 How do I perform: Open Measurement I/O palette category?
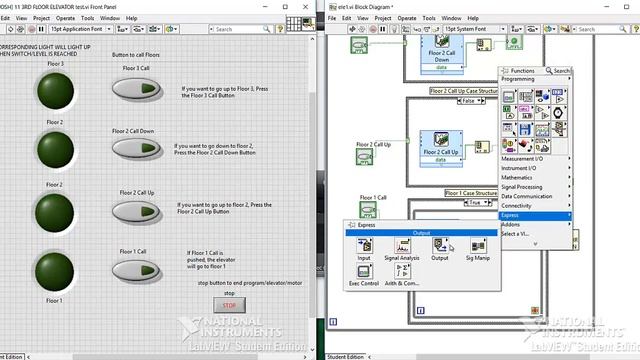(x=536, y=158)
